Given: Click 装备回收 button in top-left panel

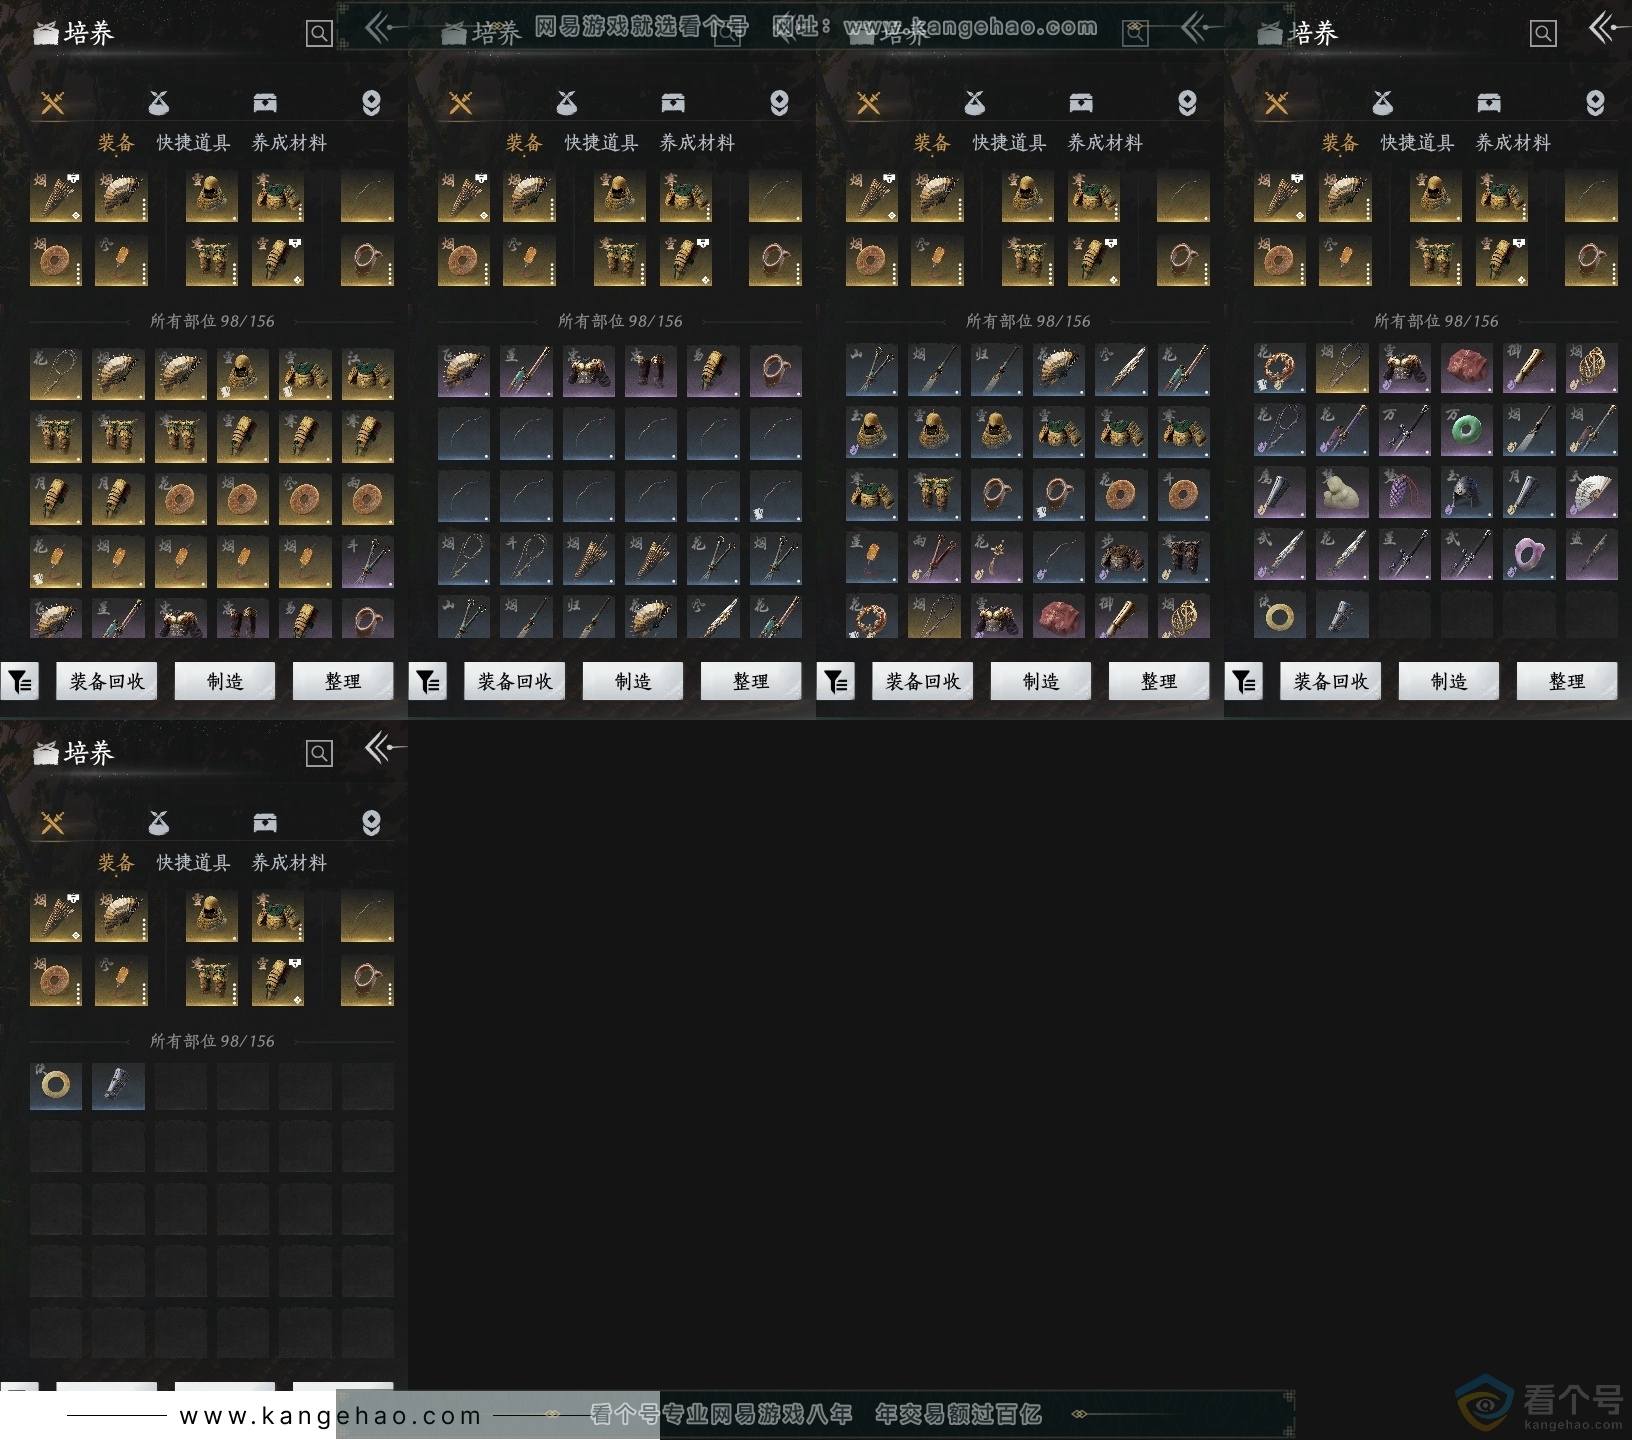Looking at the screenshot, I should click(107, 681).
